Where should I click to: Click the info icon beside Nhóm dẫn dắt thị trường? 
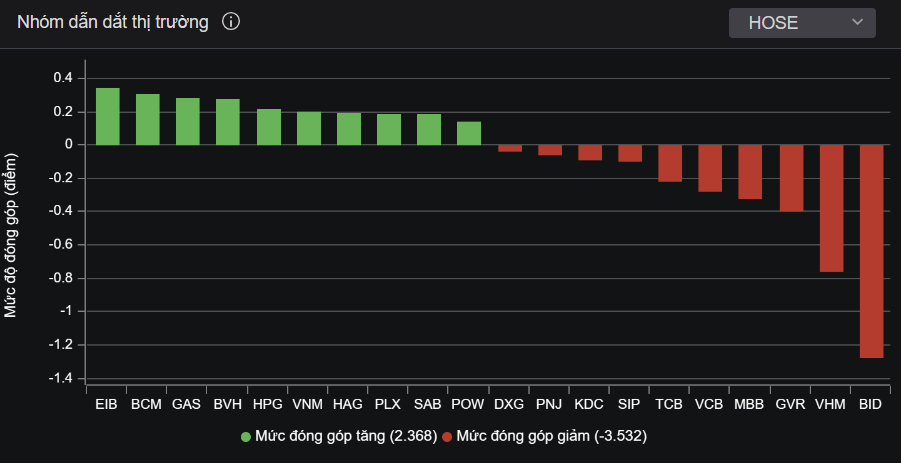click(231, 22)
